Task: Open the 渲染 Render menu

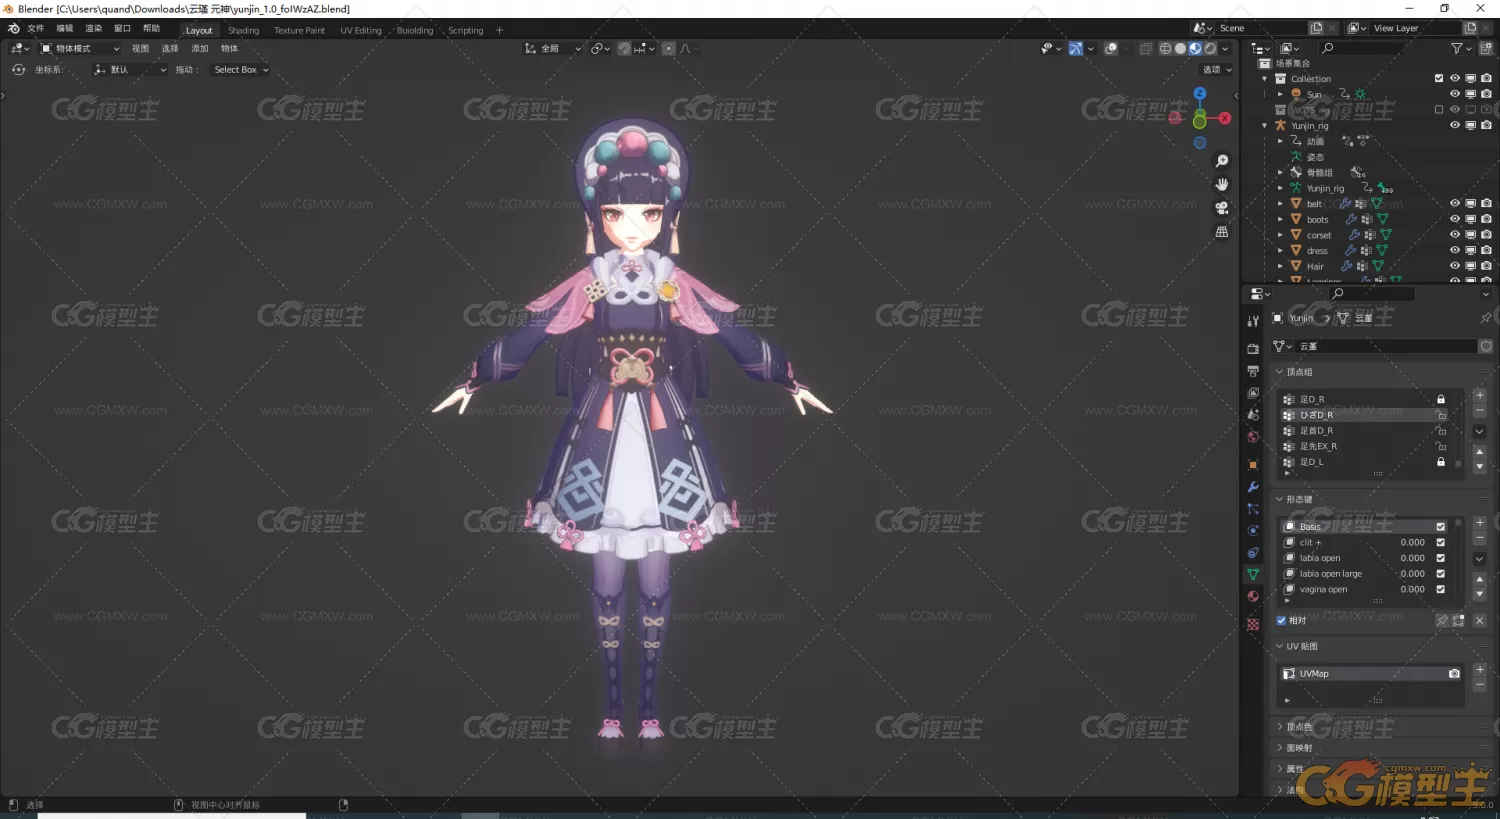Action: click(94, 29)
